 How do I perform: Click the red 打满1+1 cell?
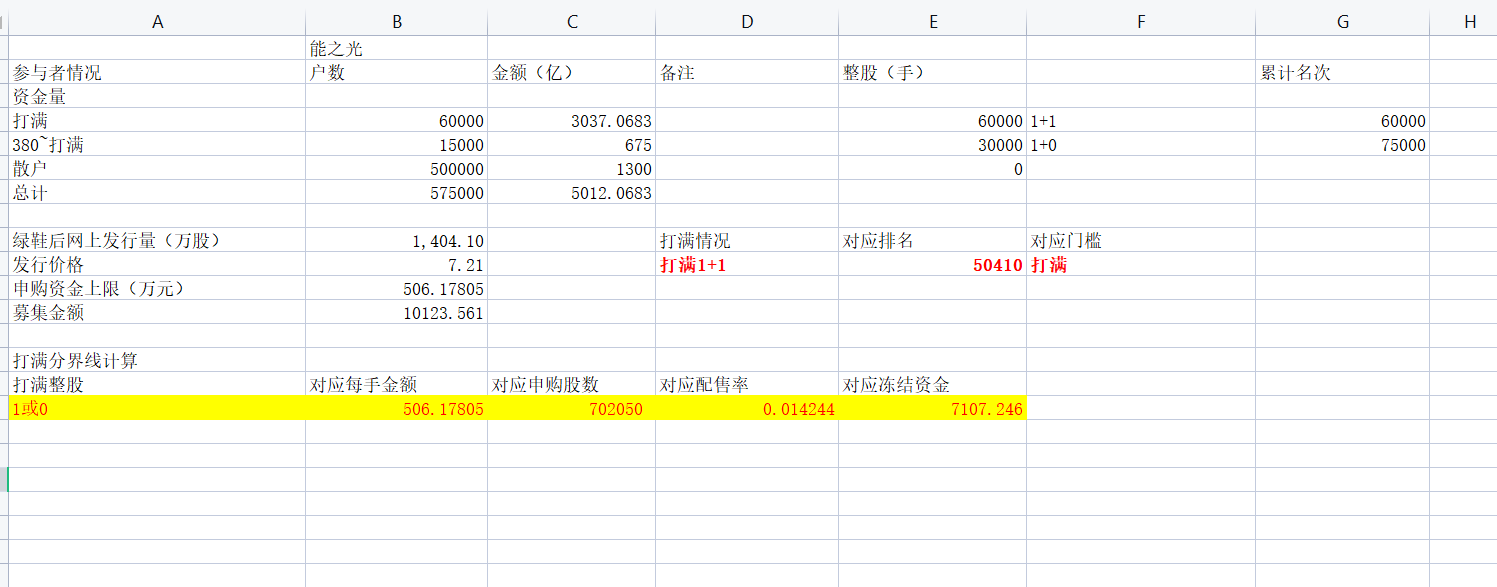[x=747, y=264]
